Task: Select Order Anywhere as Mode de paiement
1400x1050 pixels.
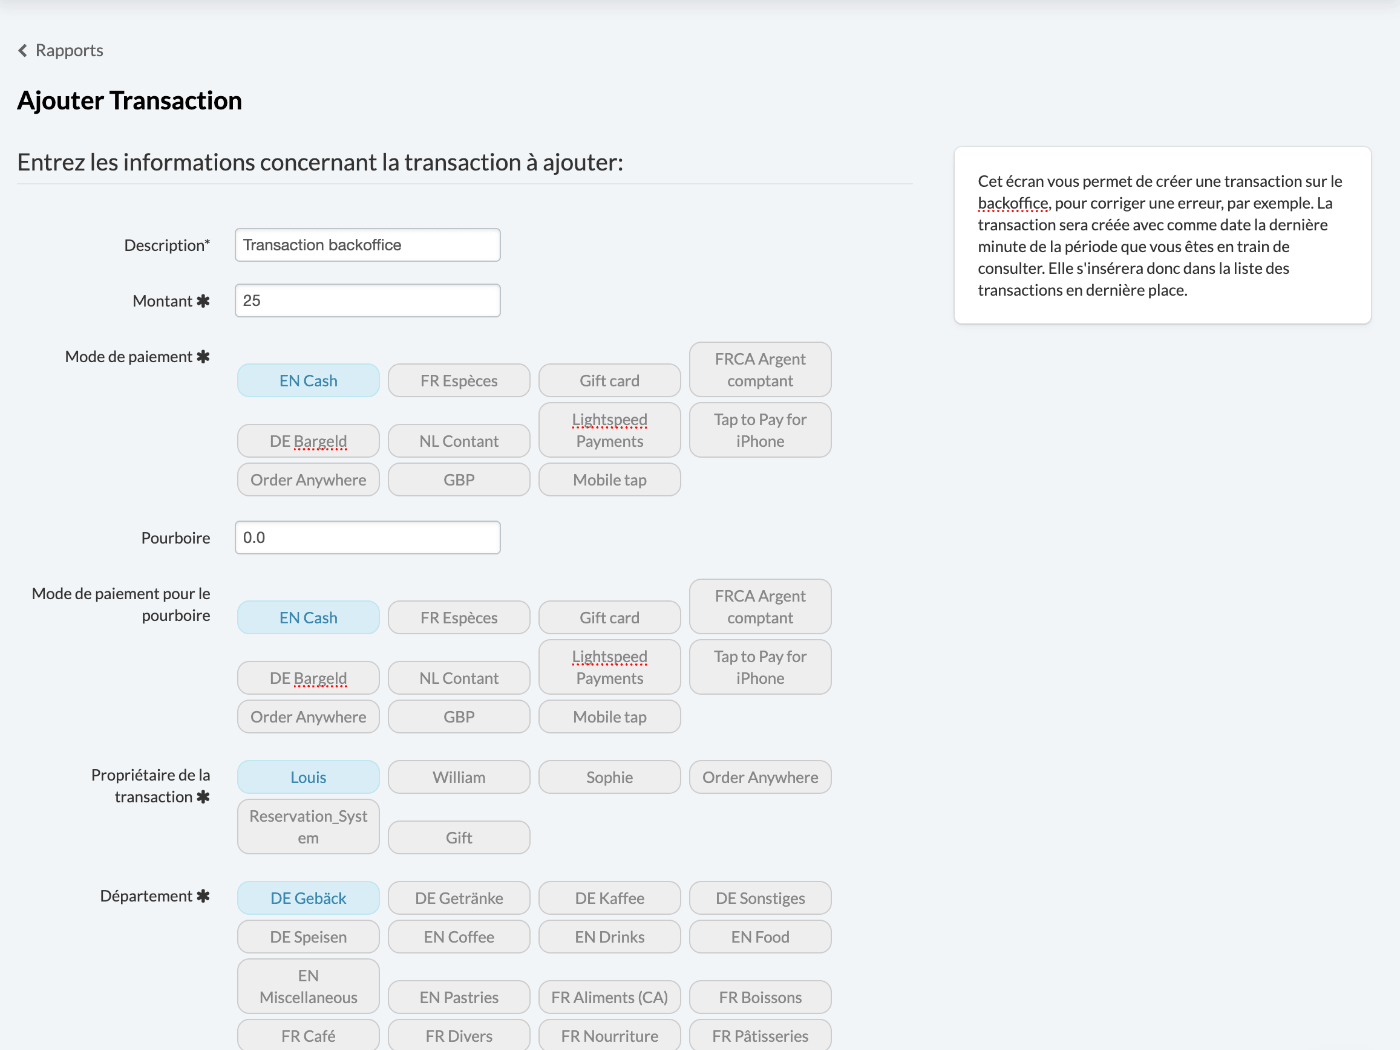Action: pos(308,480)
